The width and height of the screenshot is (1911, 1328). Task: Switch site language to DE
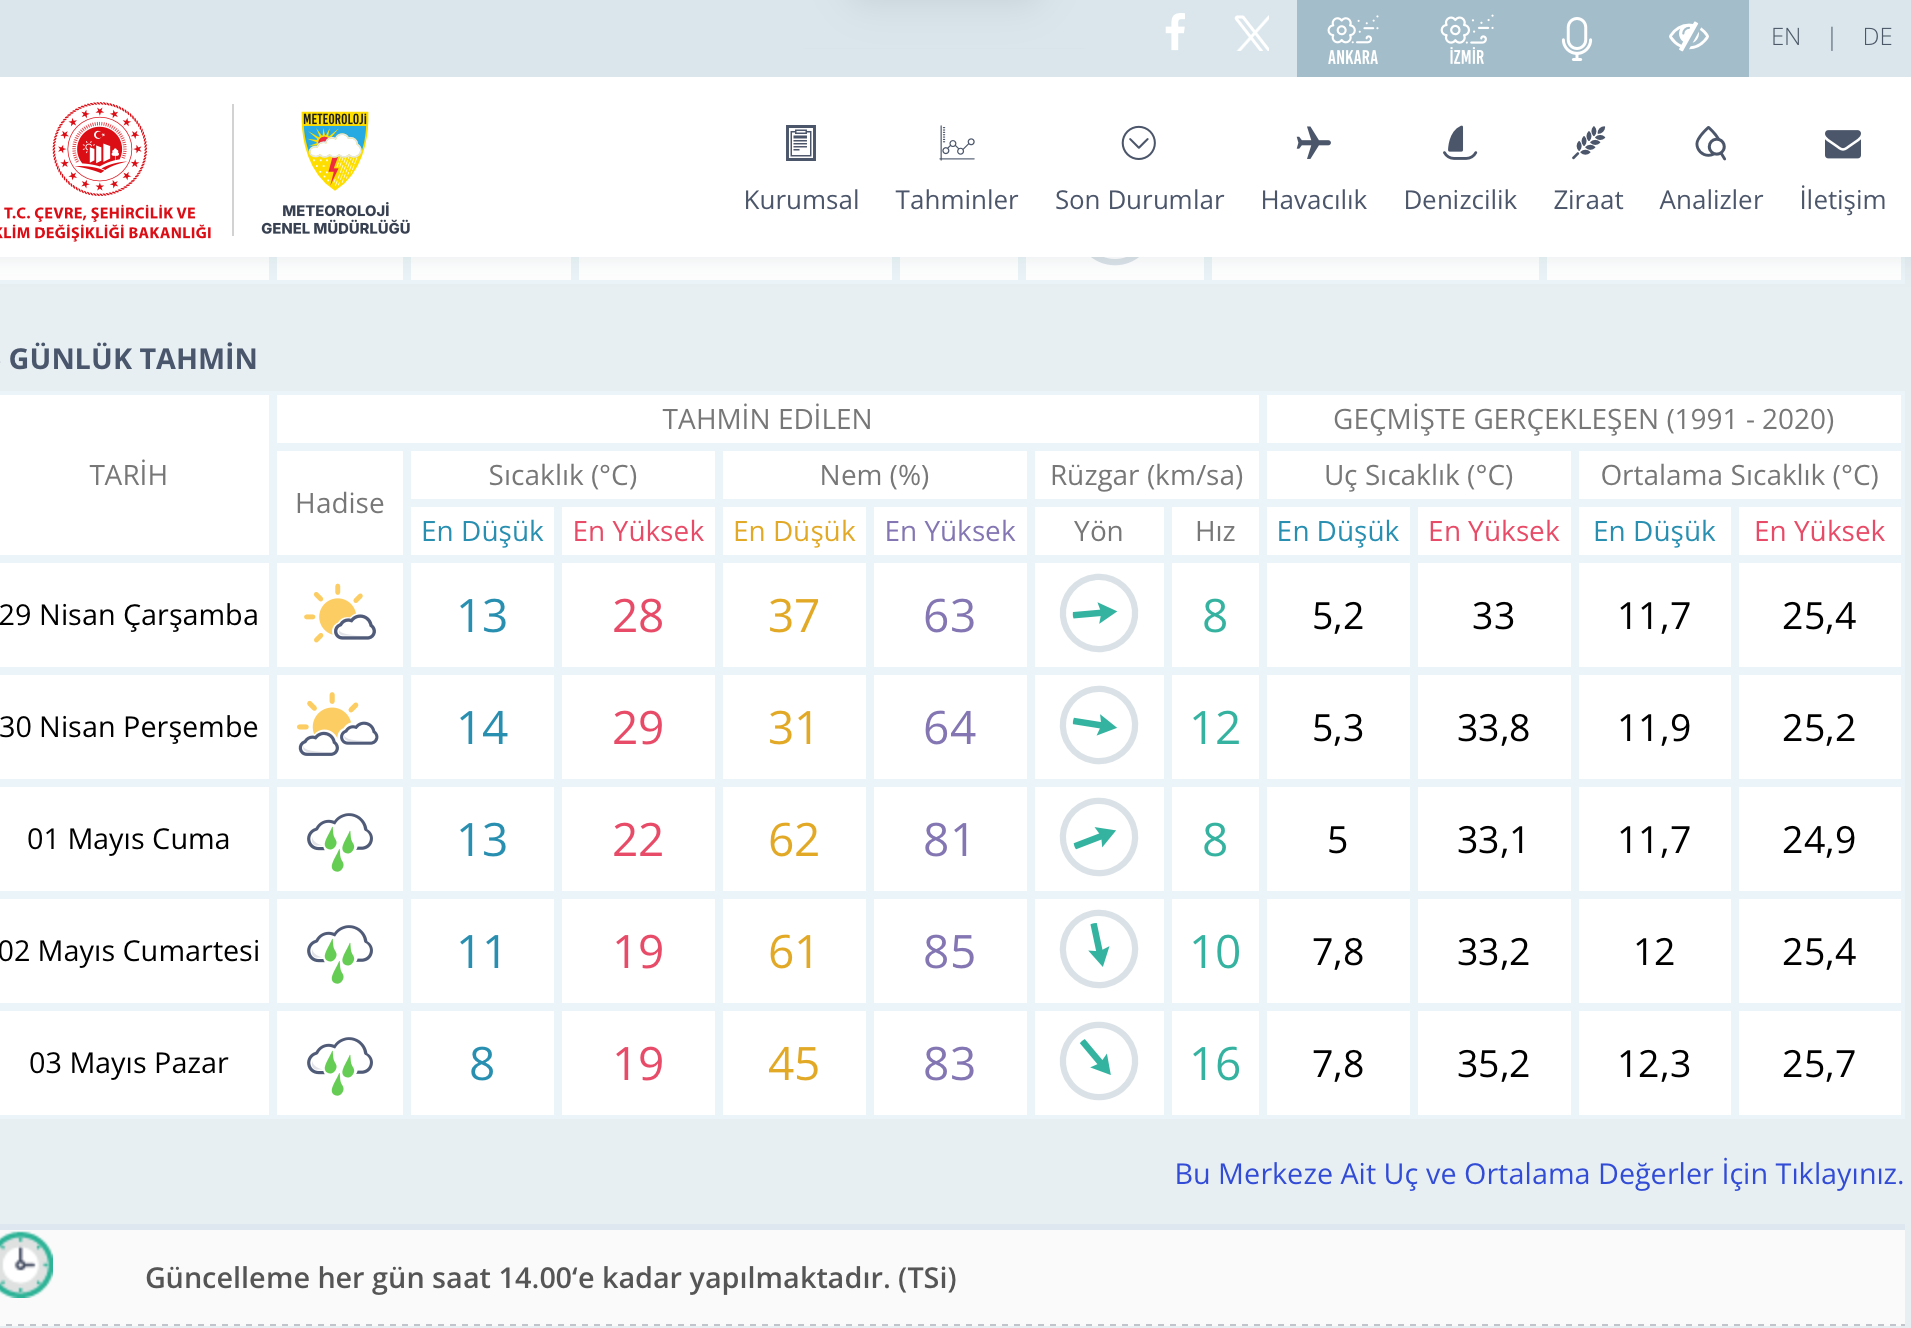[x=1877, y=37]
